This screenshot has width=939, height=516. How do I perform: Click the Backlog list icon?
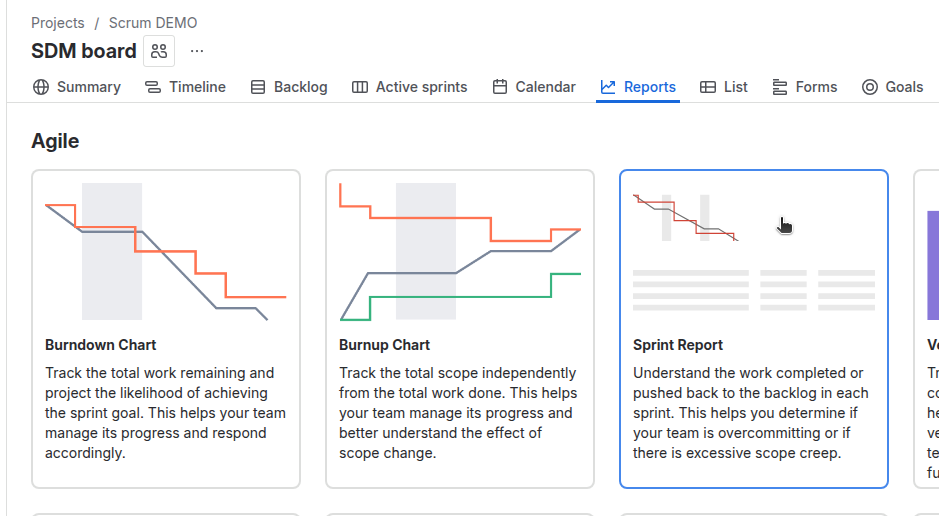(258, 87)
